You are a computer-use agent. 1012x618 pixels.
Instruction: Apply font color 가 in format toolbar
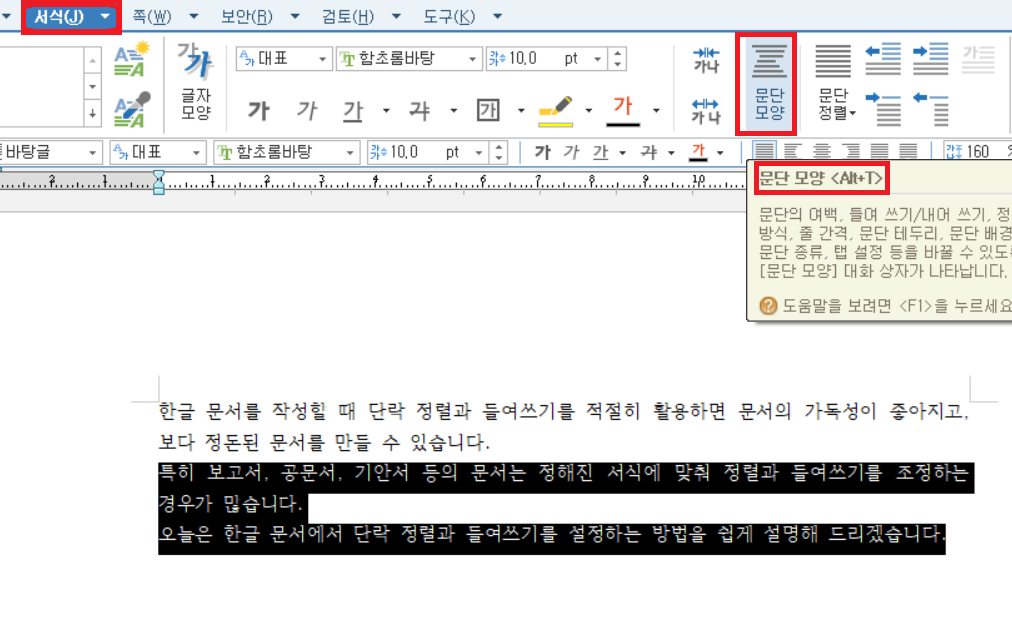(698, 152)
